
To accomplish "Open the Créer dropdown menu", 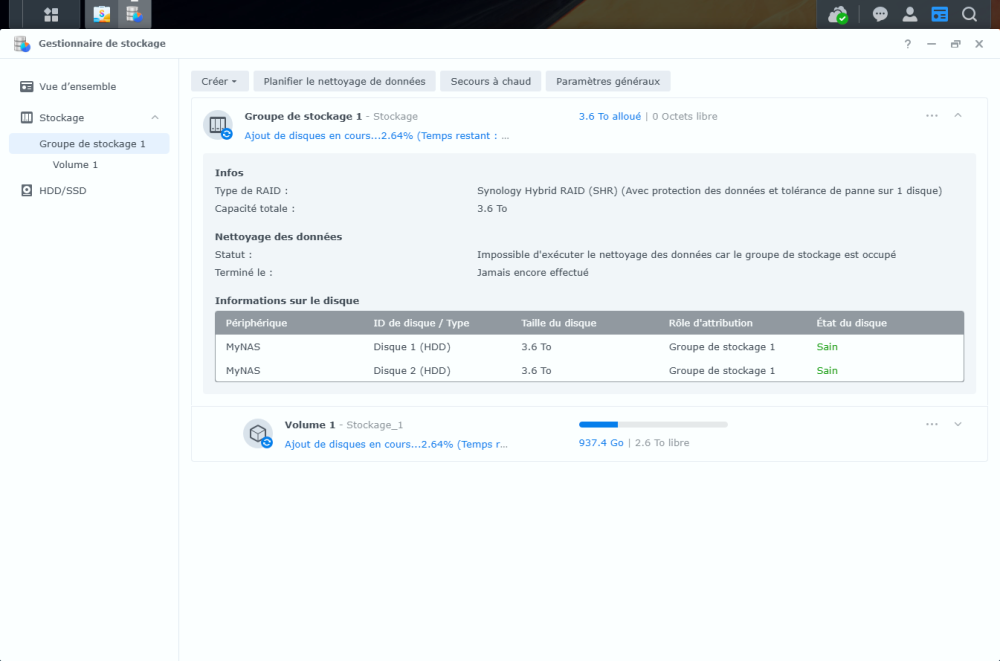I will (x=219, y=82).
